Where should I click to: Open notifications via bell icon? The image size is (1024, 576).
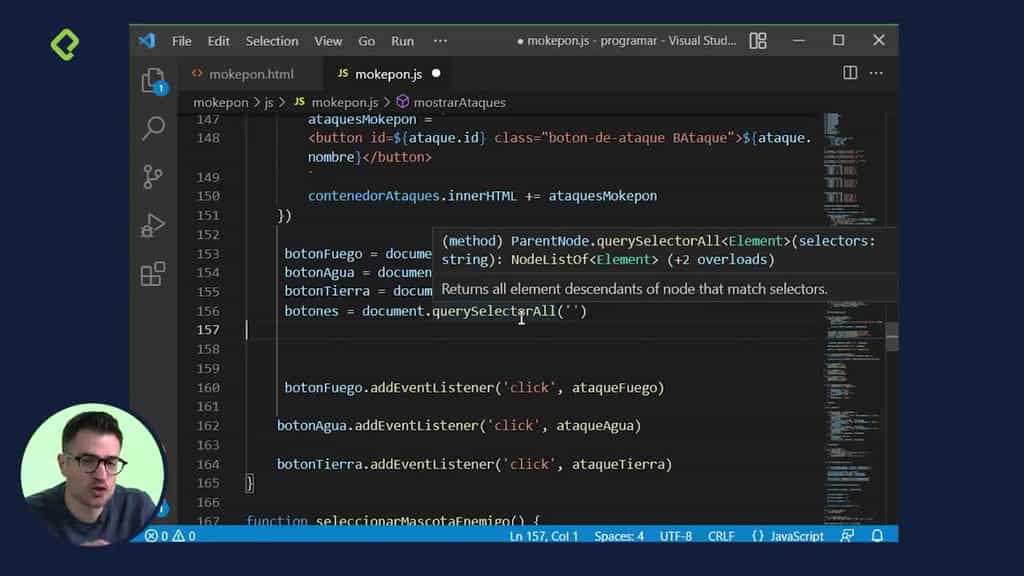click(x=878, y=535)
